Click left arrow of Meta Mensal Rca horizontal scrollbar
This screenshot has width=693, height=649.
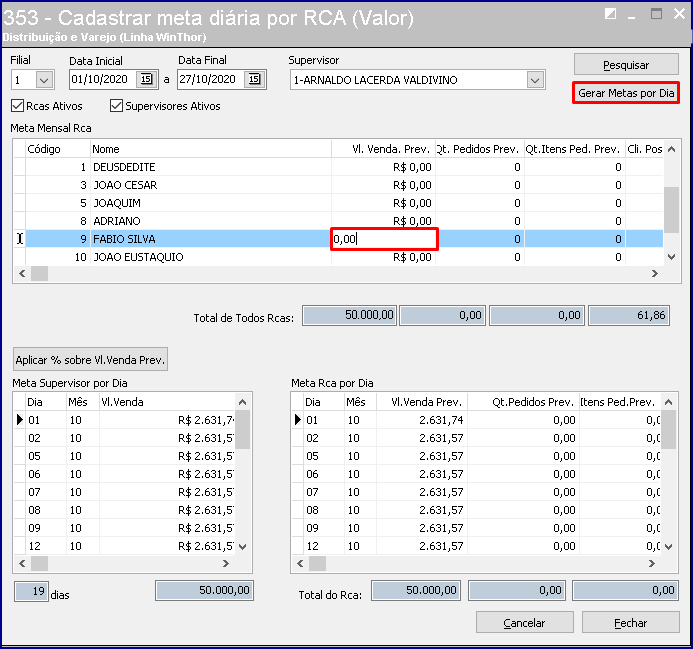pos(22,274)
